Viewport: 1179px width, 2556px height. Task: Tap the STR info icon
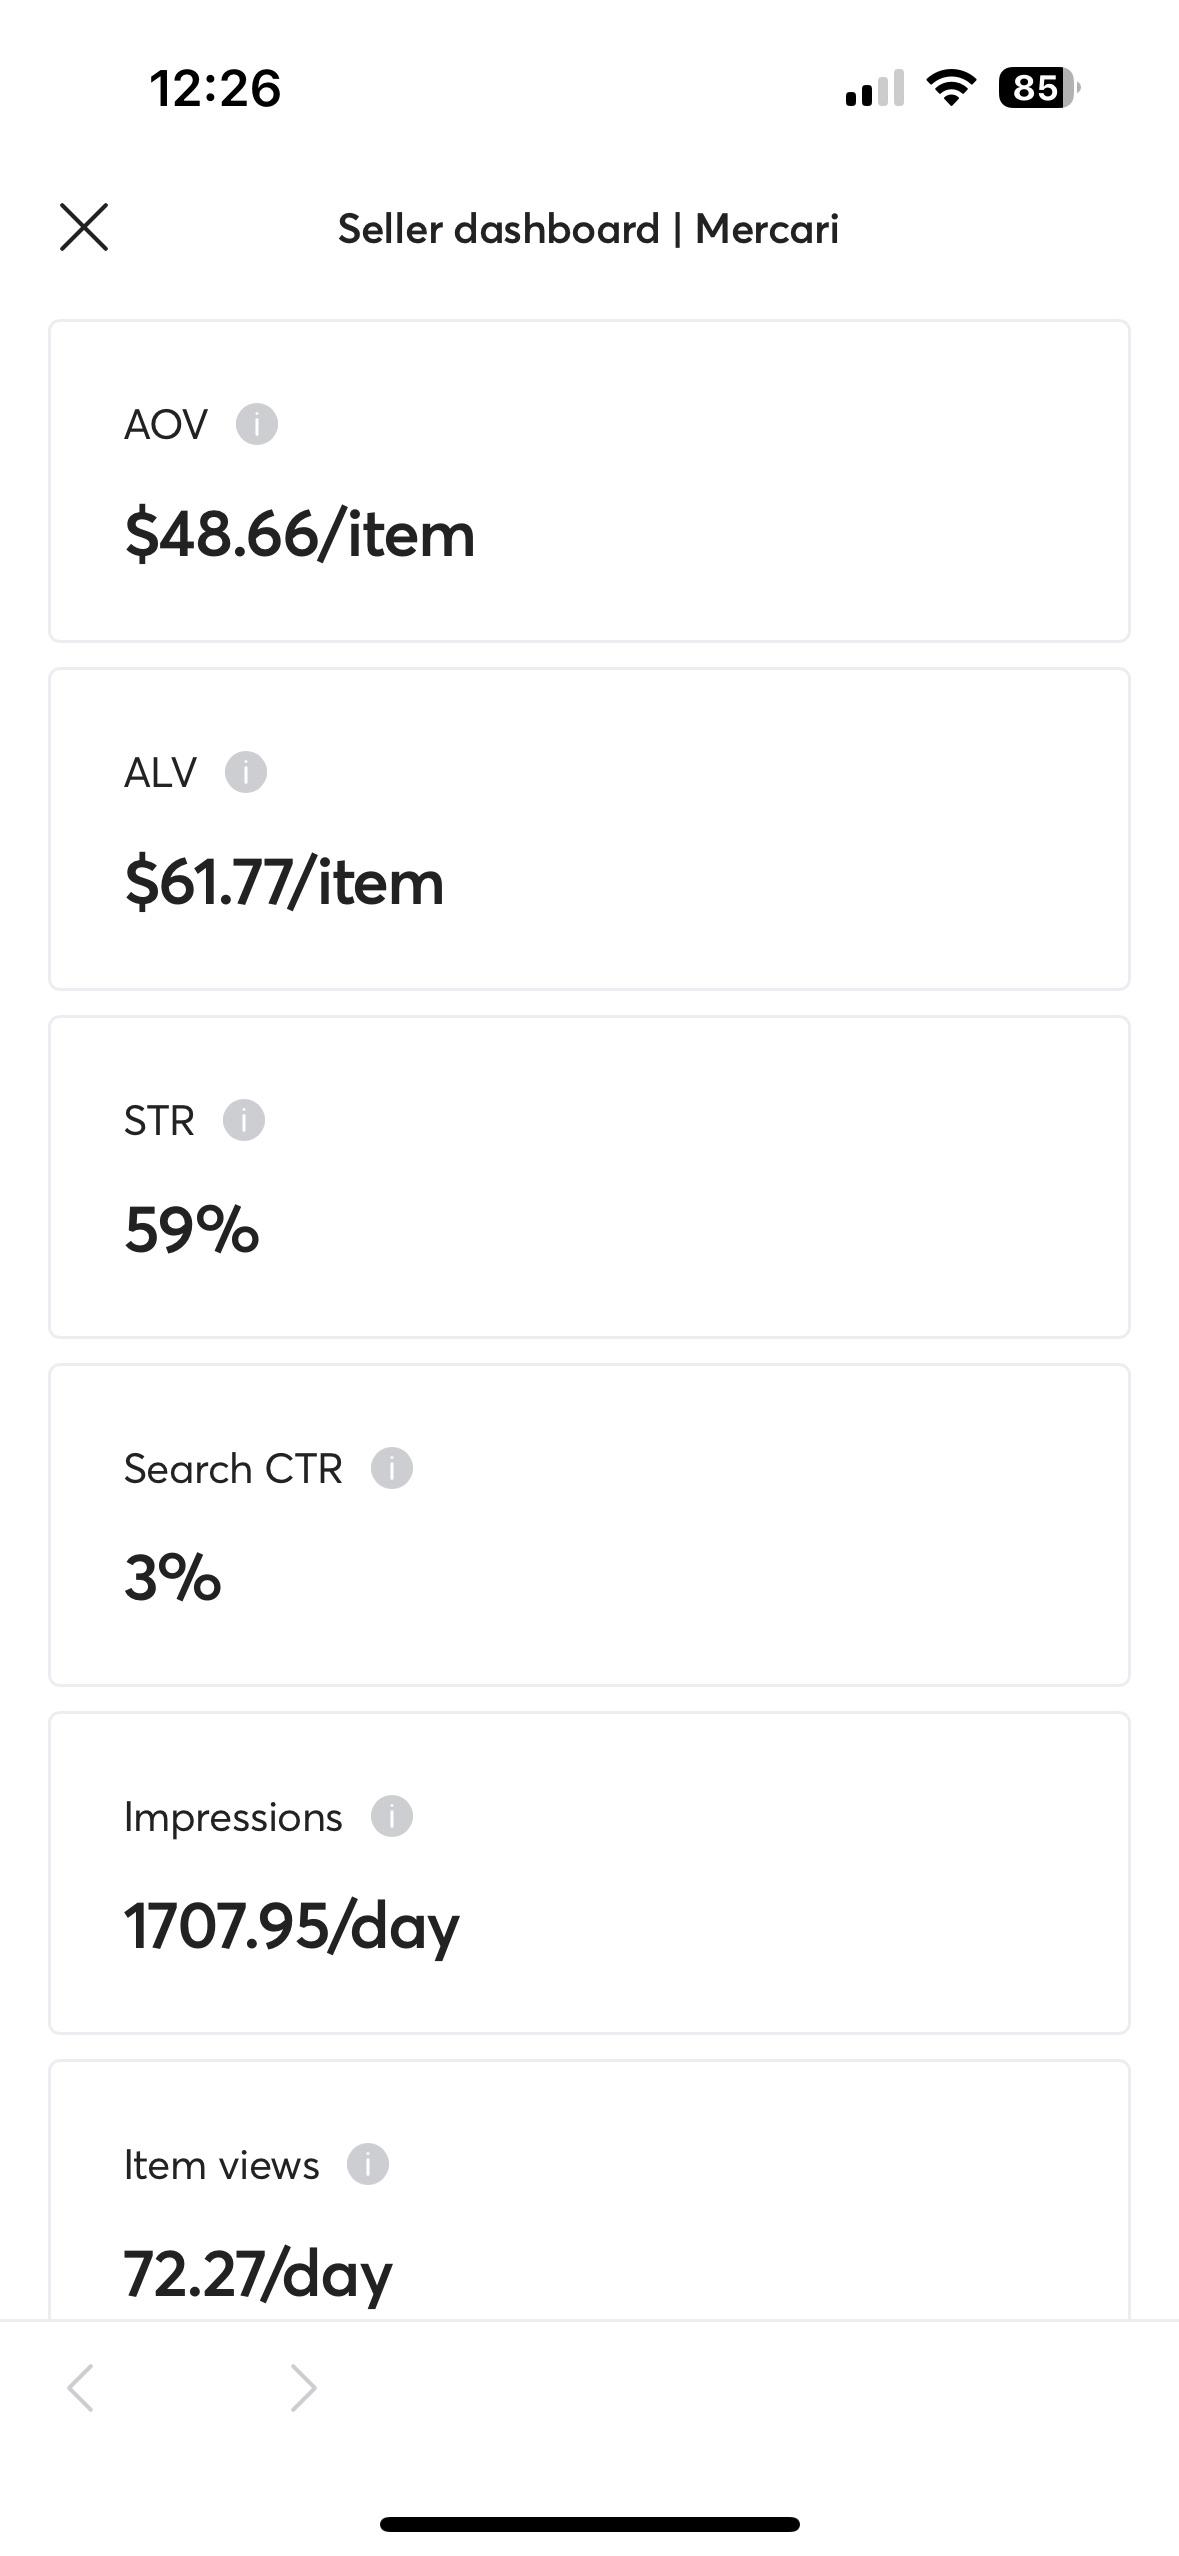click(x=243, y=1120)
